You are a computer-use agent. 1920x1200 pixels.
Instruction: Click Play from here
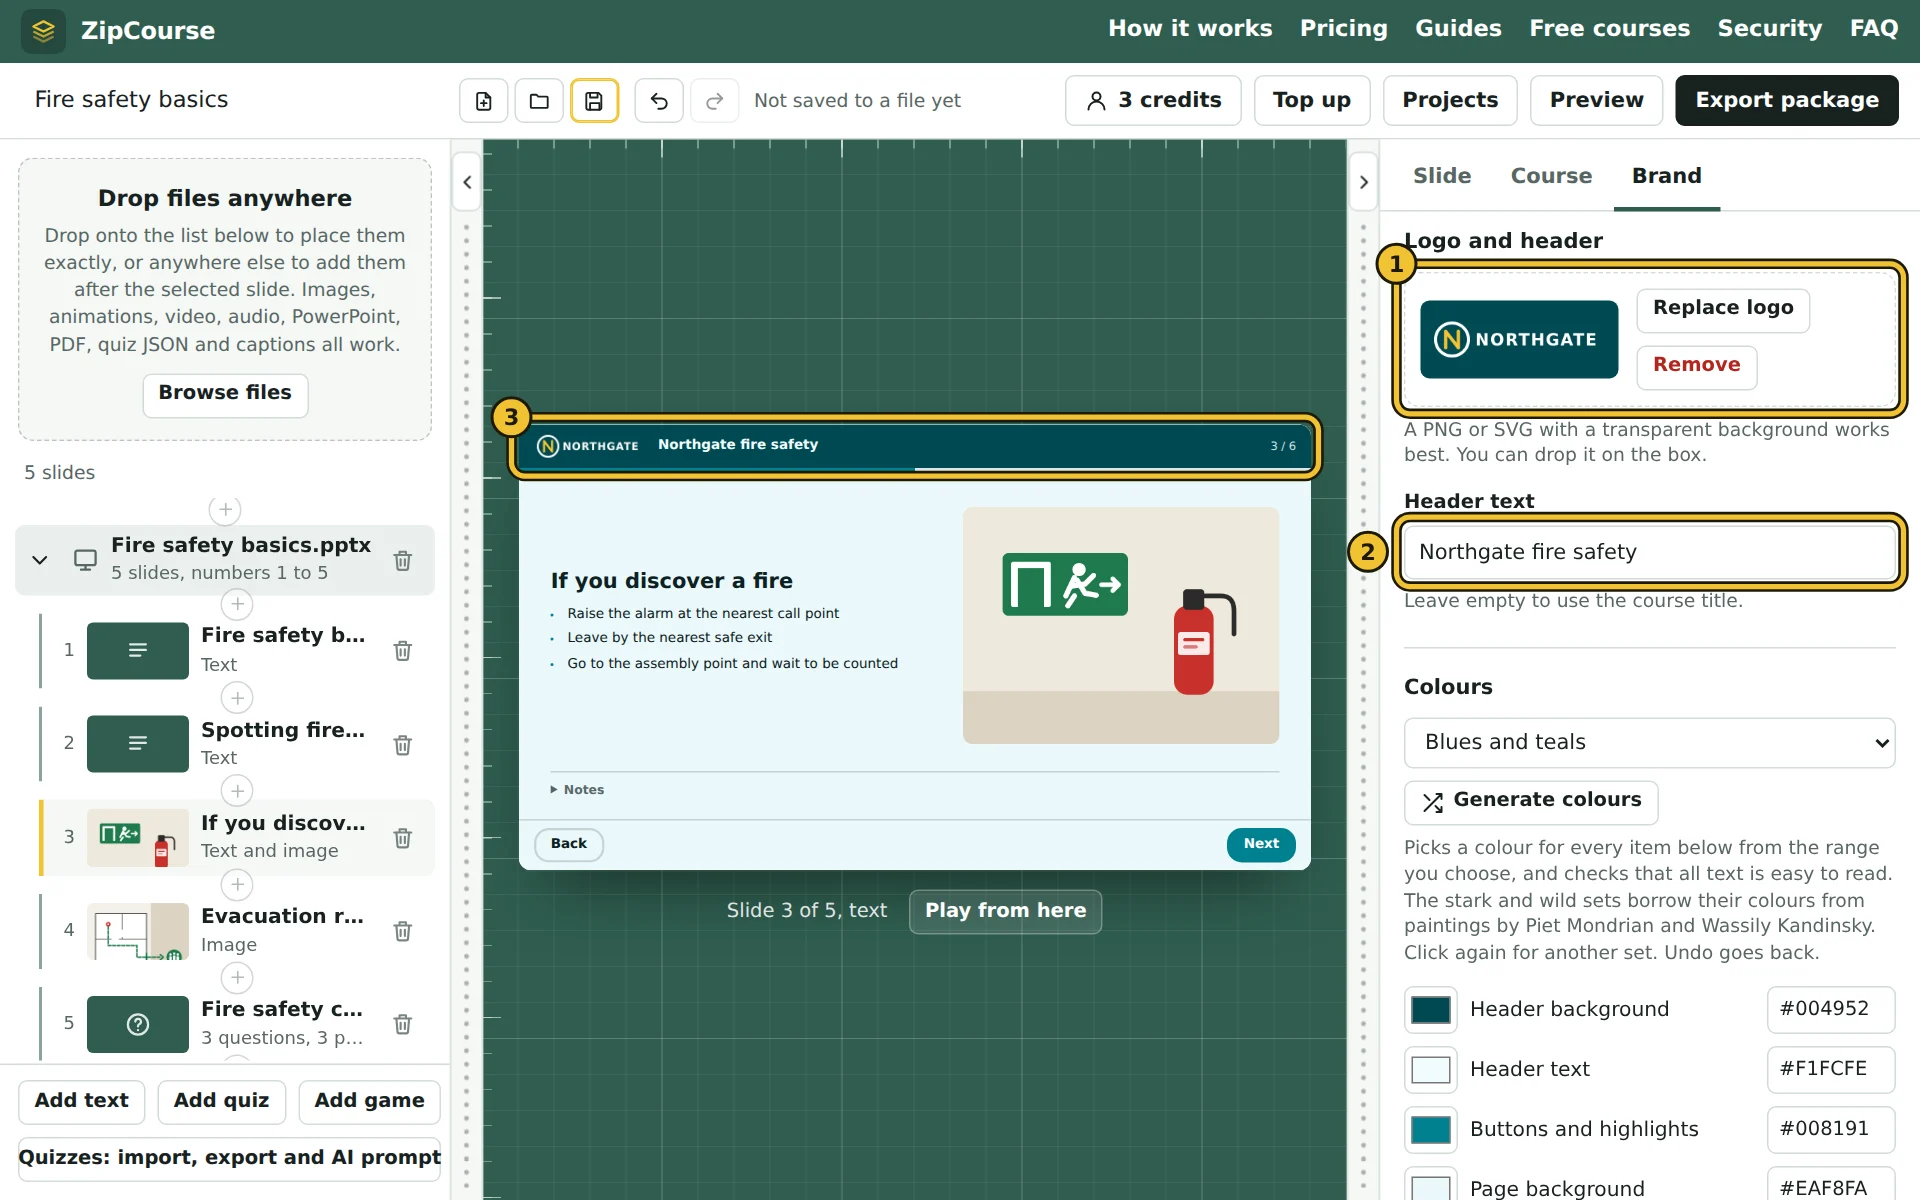click(1005, 911)
